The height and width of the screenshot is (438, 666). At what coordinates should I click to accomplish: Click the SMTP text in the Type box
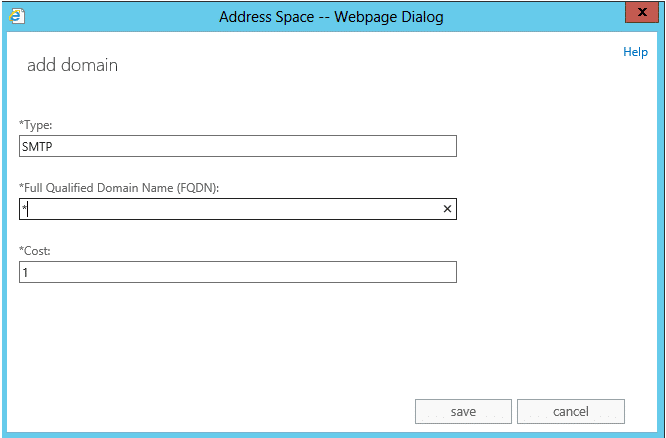(x=36, y=146)
